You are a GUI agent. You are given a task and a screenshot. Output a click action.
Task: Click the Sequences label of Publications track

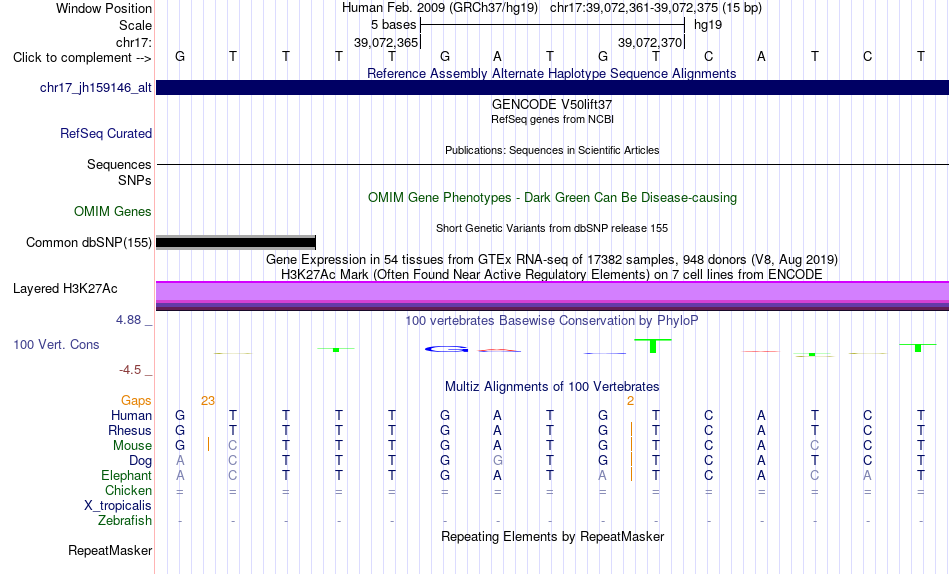[119, 164]
